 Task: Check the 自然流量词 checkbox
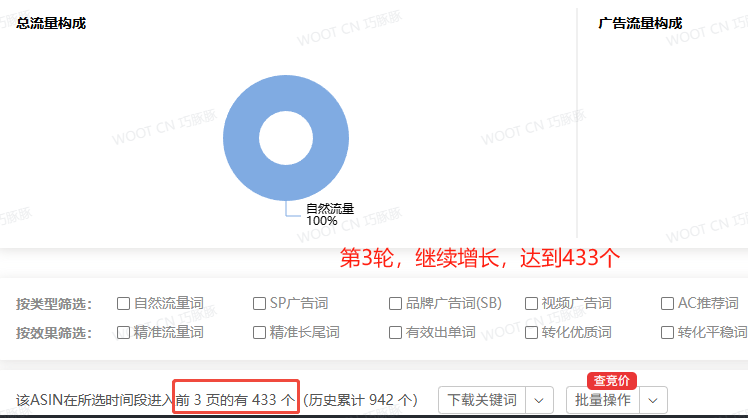(x=124, y=303)
